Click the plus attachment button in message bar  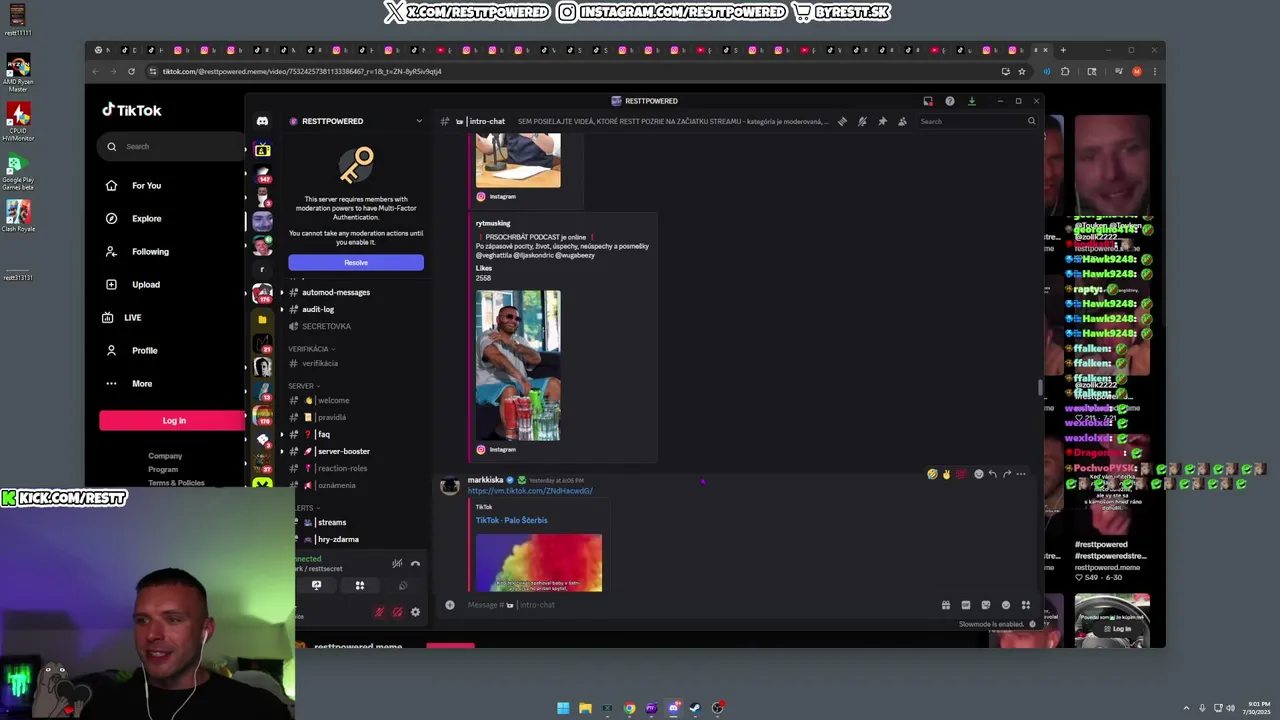tap(450, 605)
